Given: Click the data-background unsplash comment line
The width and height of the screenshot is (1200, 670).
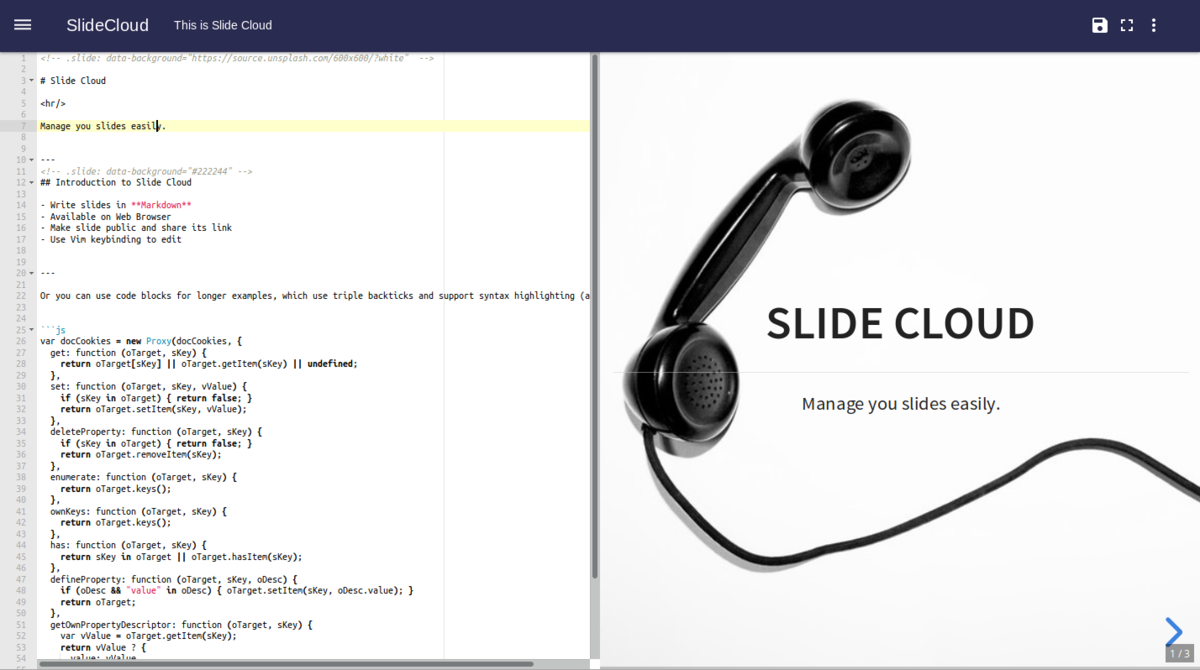Looking at the screenshot, I should click(237, 58).
